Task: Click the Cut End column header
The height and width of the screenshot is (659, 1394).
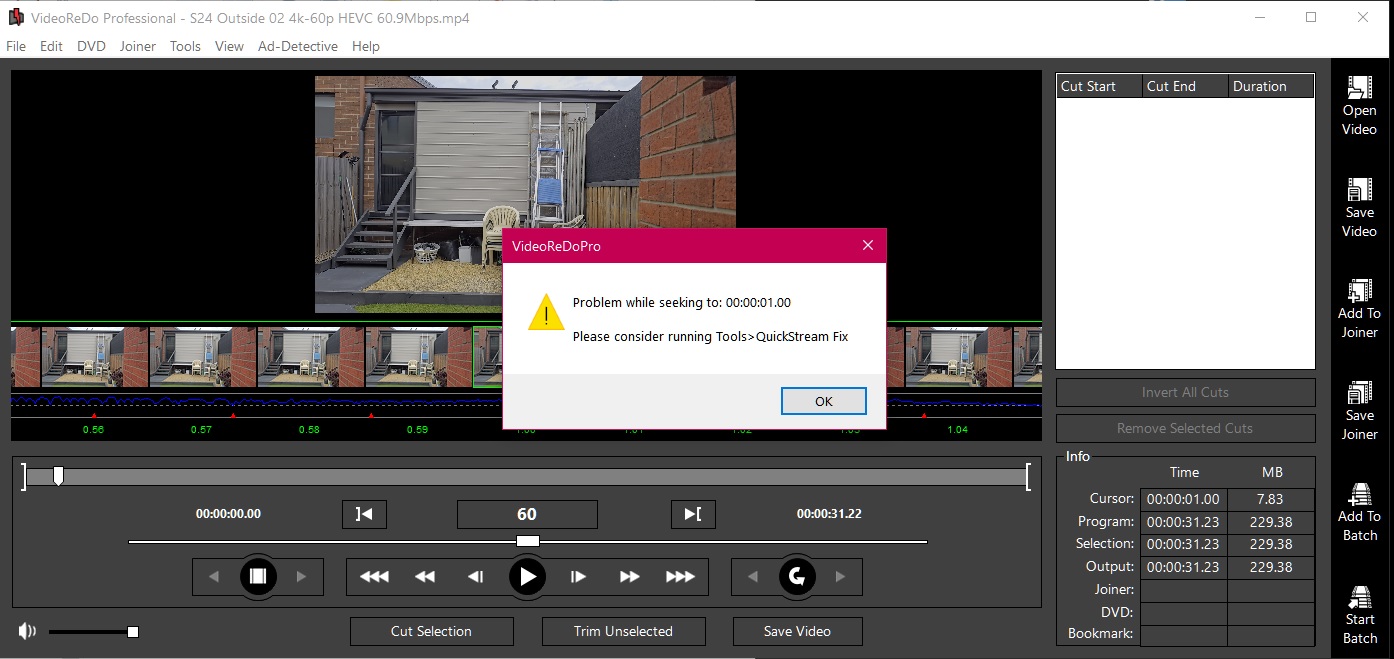Action: pos(1185,86)
